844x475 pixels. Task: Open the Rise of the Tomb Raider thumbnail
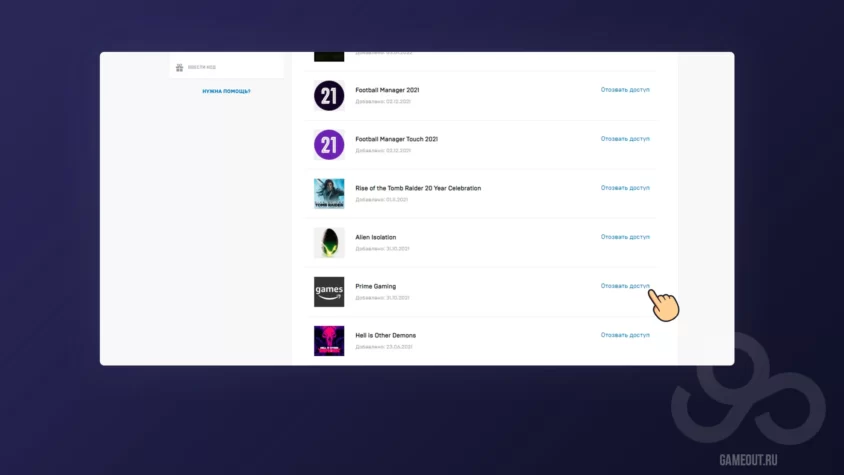[x=329, y=194]
